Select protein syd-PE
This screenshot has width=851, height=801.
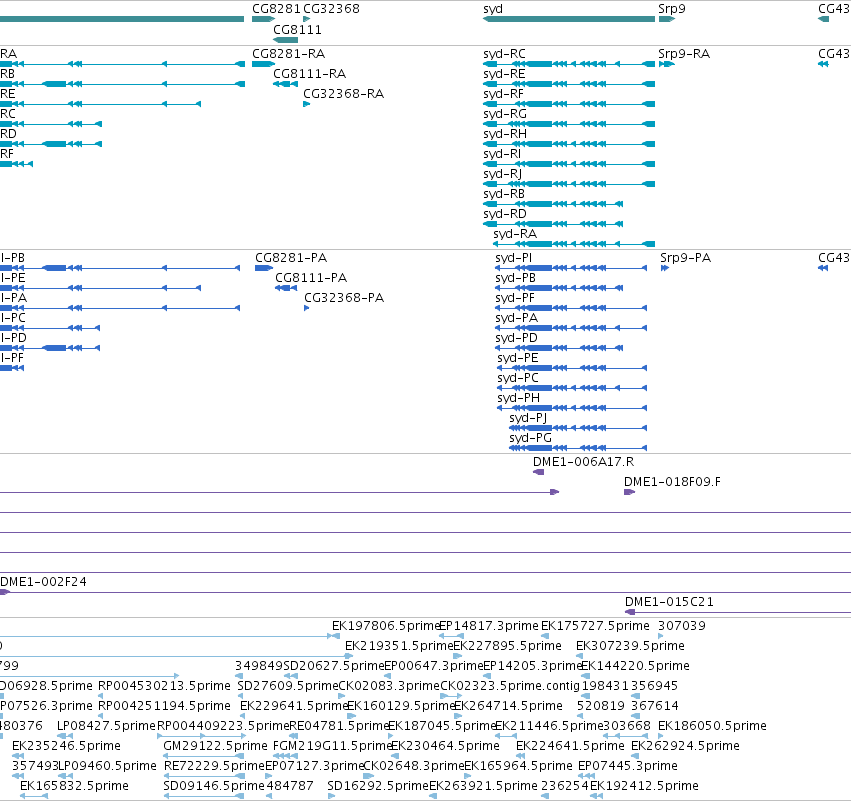tap(518, 358)
